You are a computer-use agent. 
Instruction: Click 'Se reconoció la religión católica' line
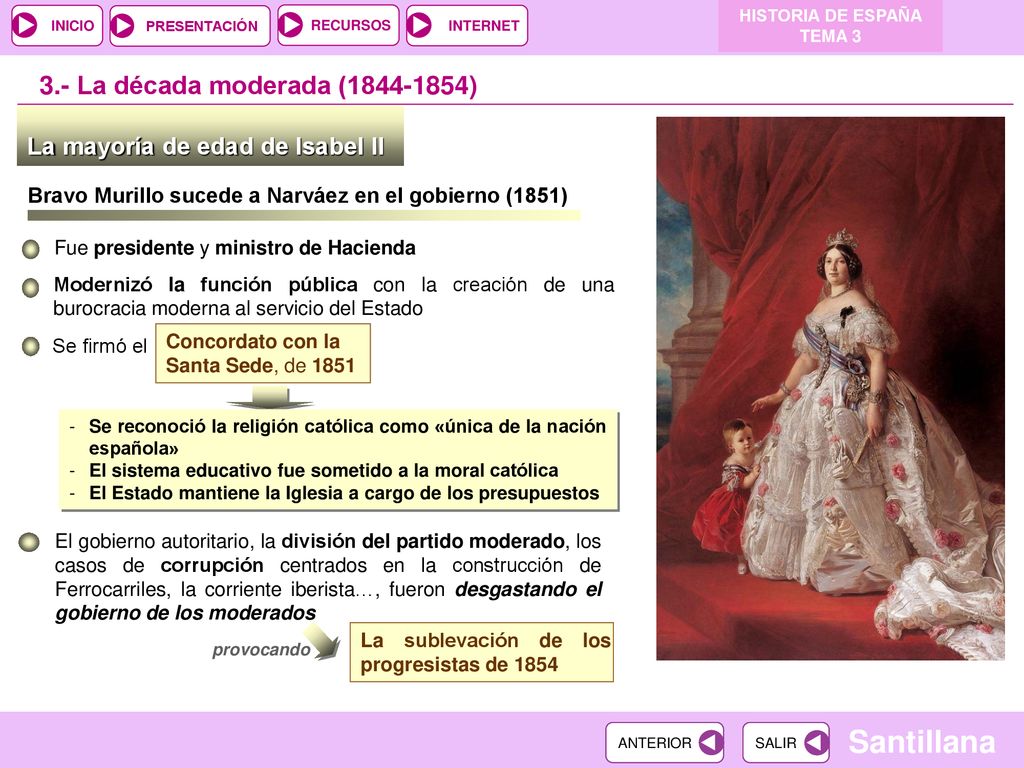click(347, 437)
